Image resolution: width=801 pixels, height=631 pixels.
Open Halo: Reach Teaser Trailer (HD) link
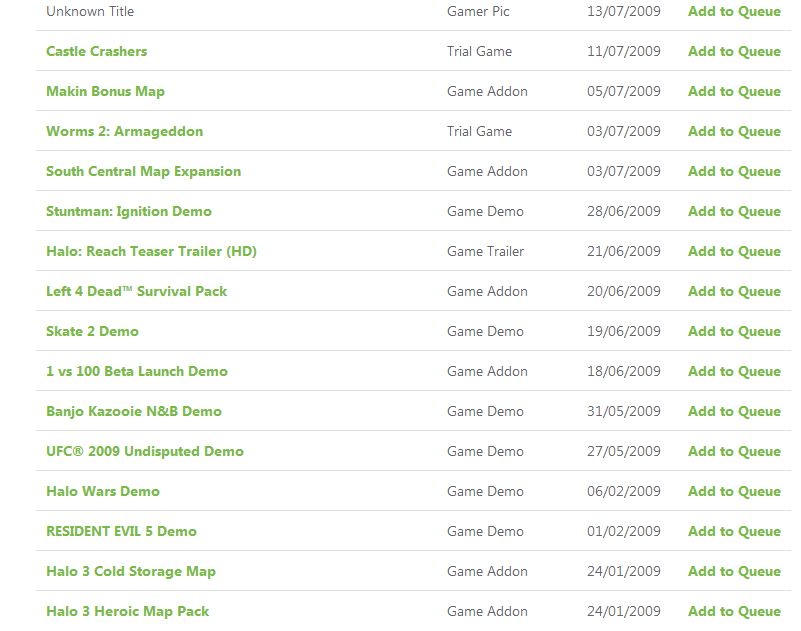[x=151, y=251]
